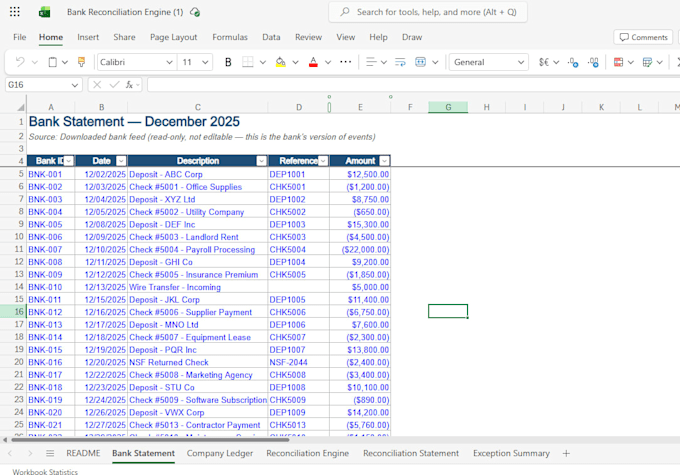Viewport: 680px width, 475px height.
Task: Open the Reference column filter
Action: point(323,161)
